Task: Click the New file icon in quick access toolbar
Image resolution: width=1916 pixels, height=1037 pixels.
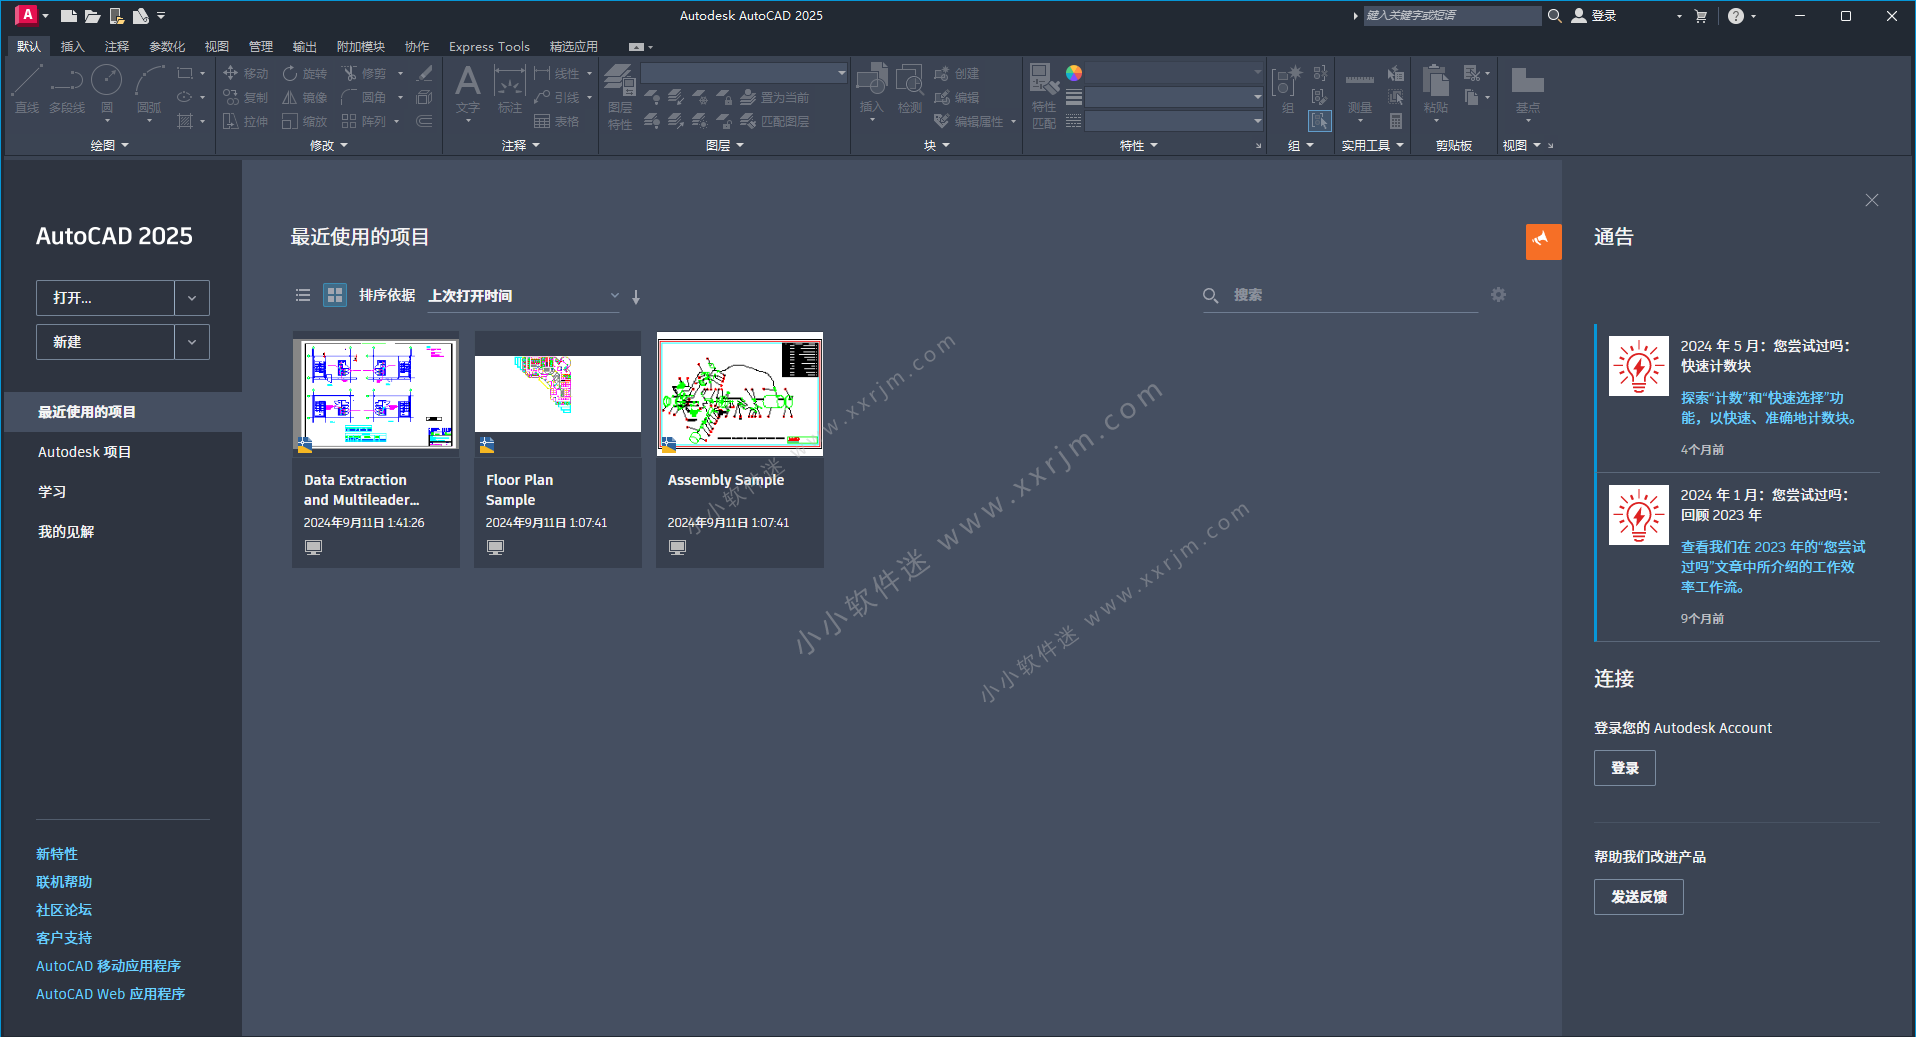Action: click(68, 16)
